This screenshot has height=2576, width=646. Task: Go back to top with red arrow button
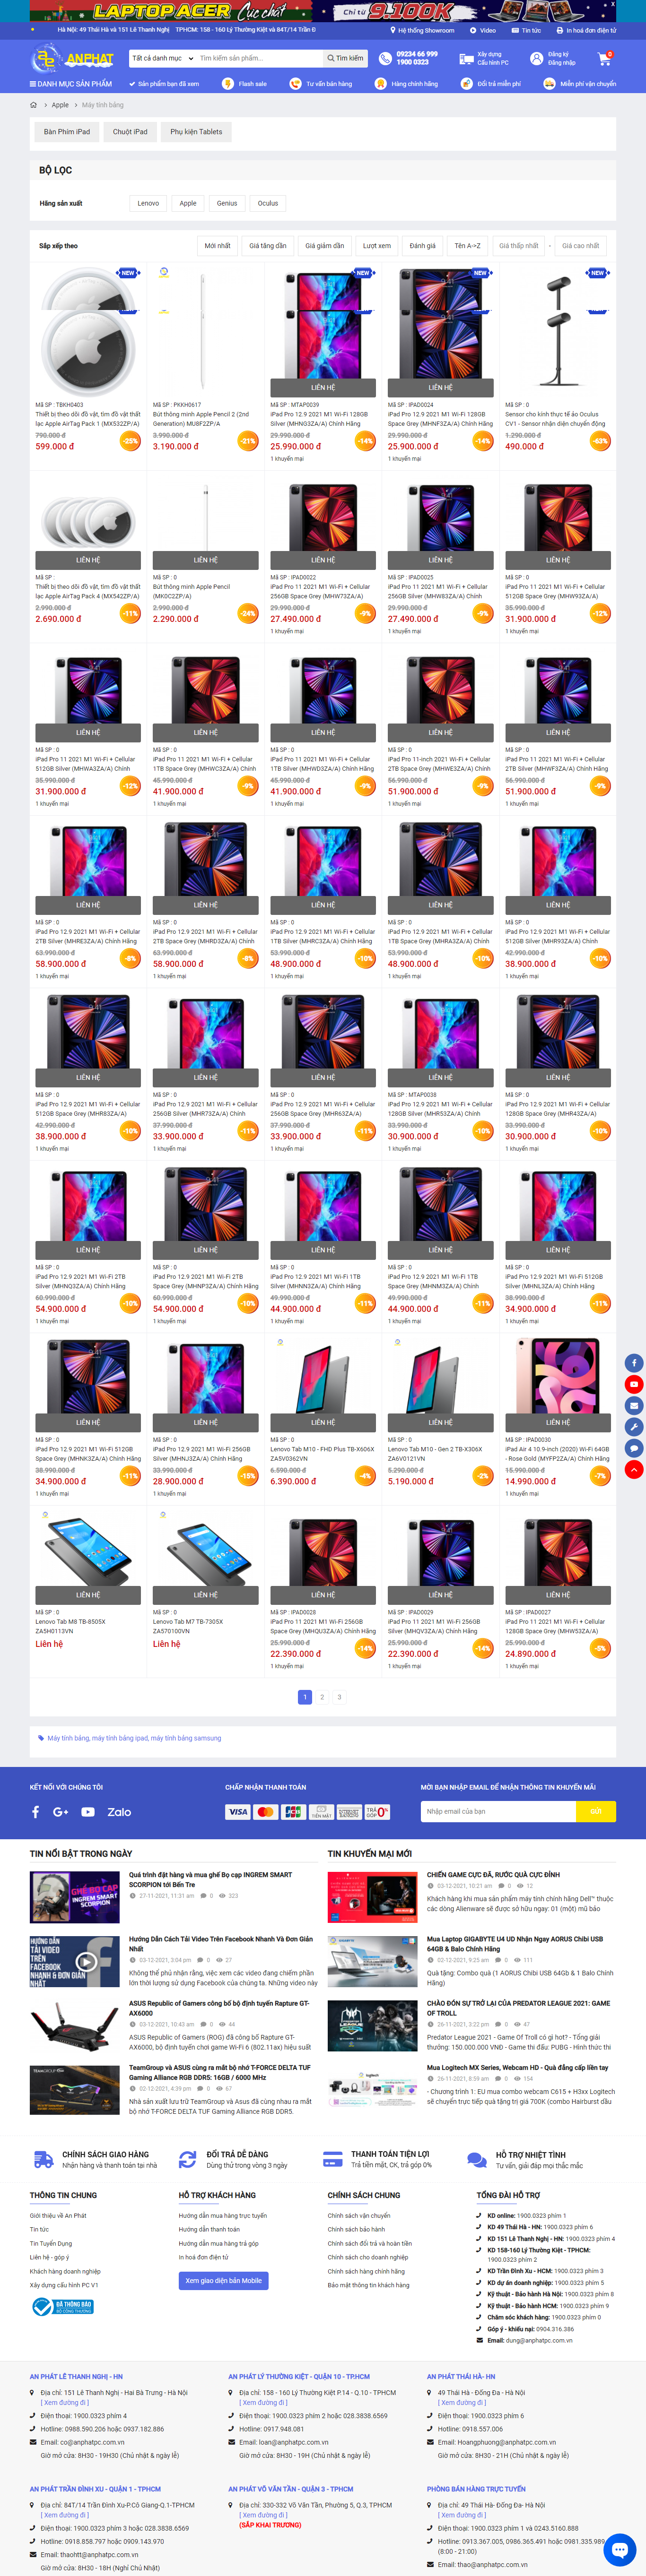[634, 1469]
